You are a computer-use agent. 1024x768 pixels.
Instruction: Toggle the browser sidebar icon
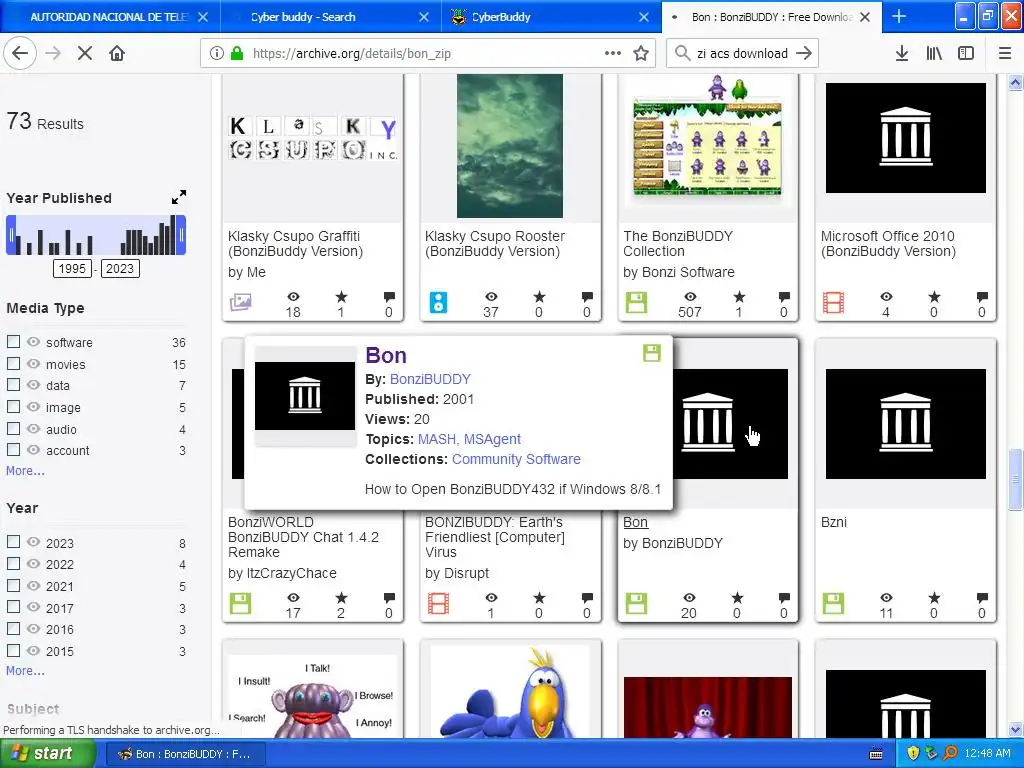(966, 54)
